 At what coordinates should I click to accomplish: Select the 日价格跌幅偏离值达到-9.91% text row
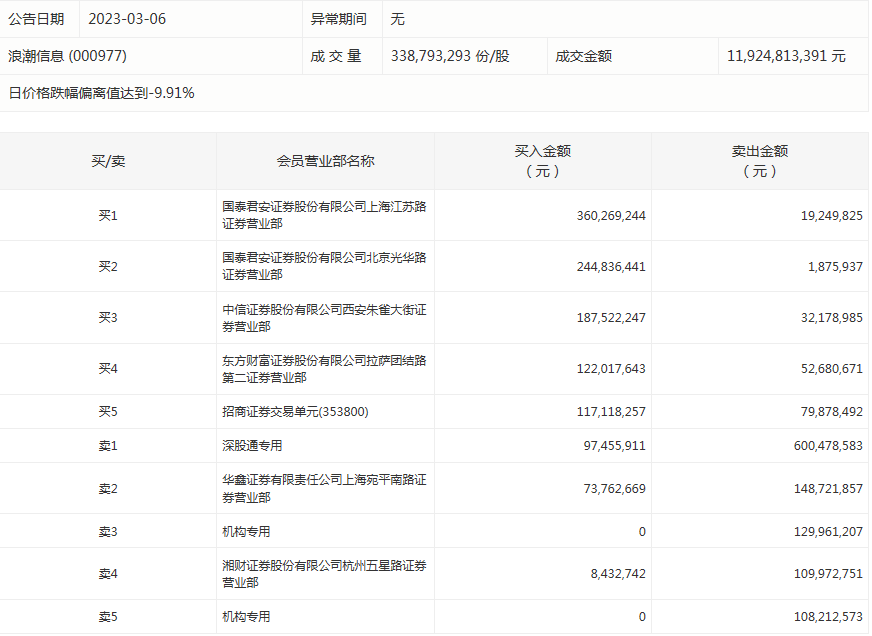(x=102, y=93)
